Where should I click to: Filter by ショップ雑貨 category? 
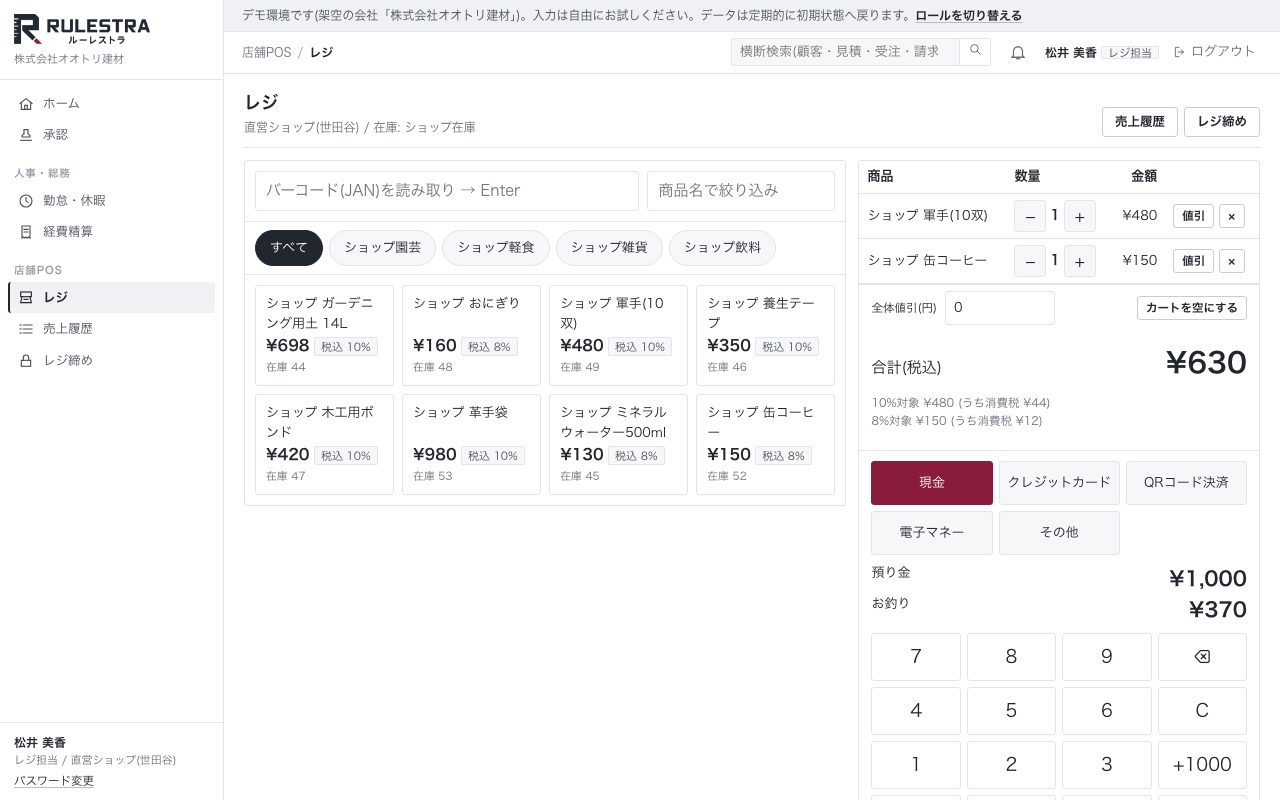pyautogui.click(x=610, y=248)
